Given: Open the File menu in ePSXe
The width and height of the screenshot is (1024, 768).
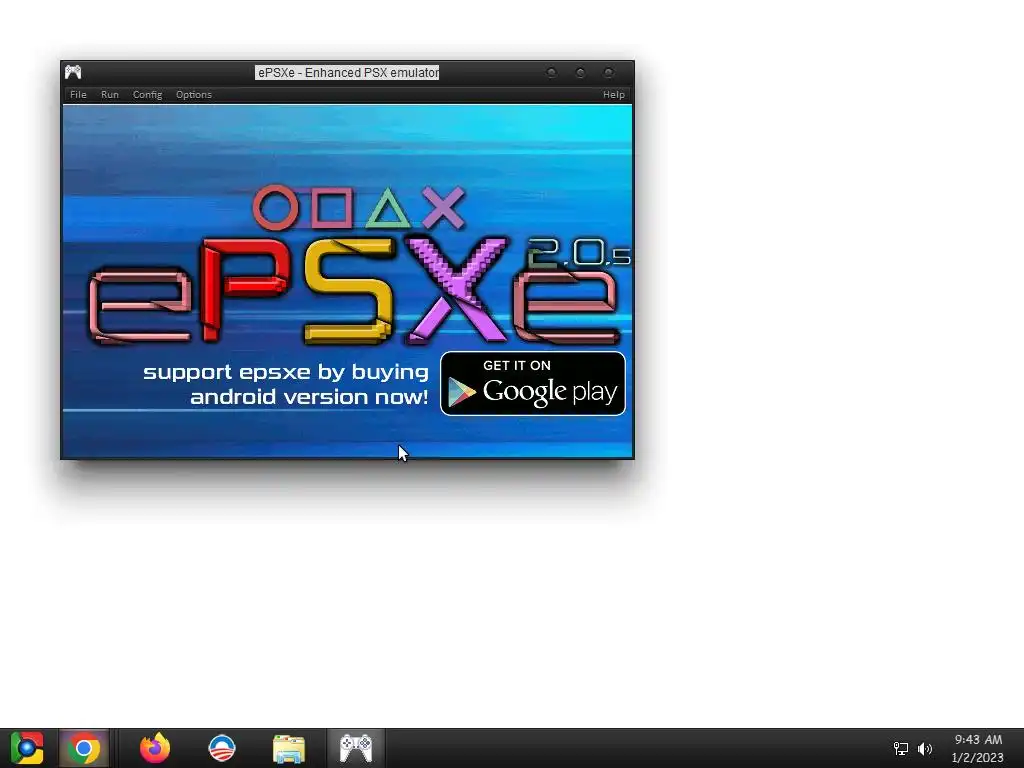Looking at the screenshot, I should 78,95.
